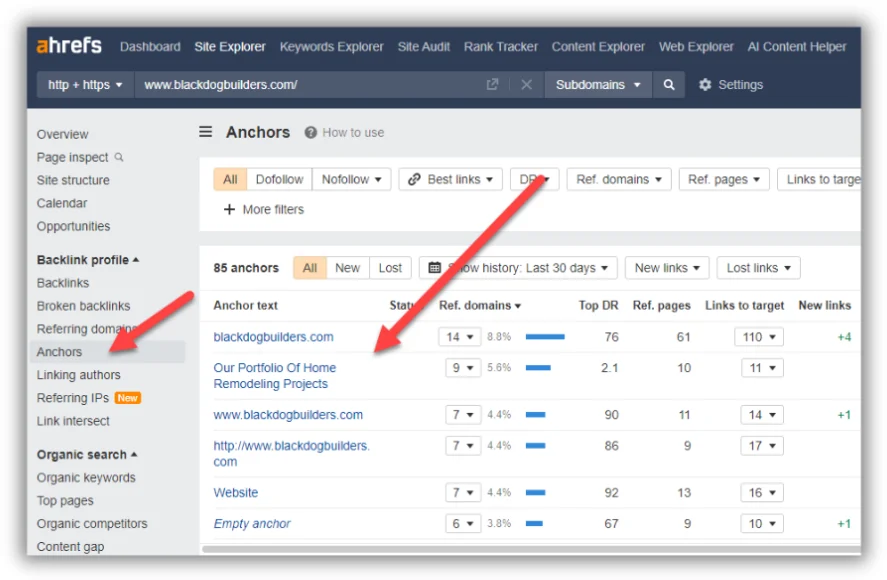Screen dimensions: 887x580
Task: Open Rank Tracker
Action: (501, 46)
